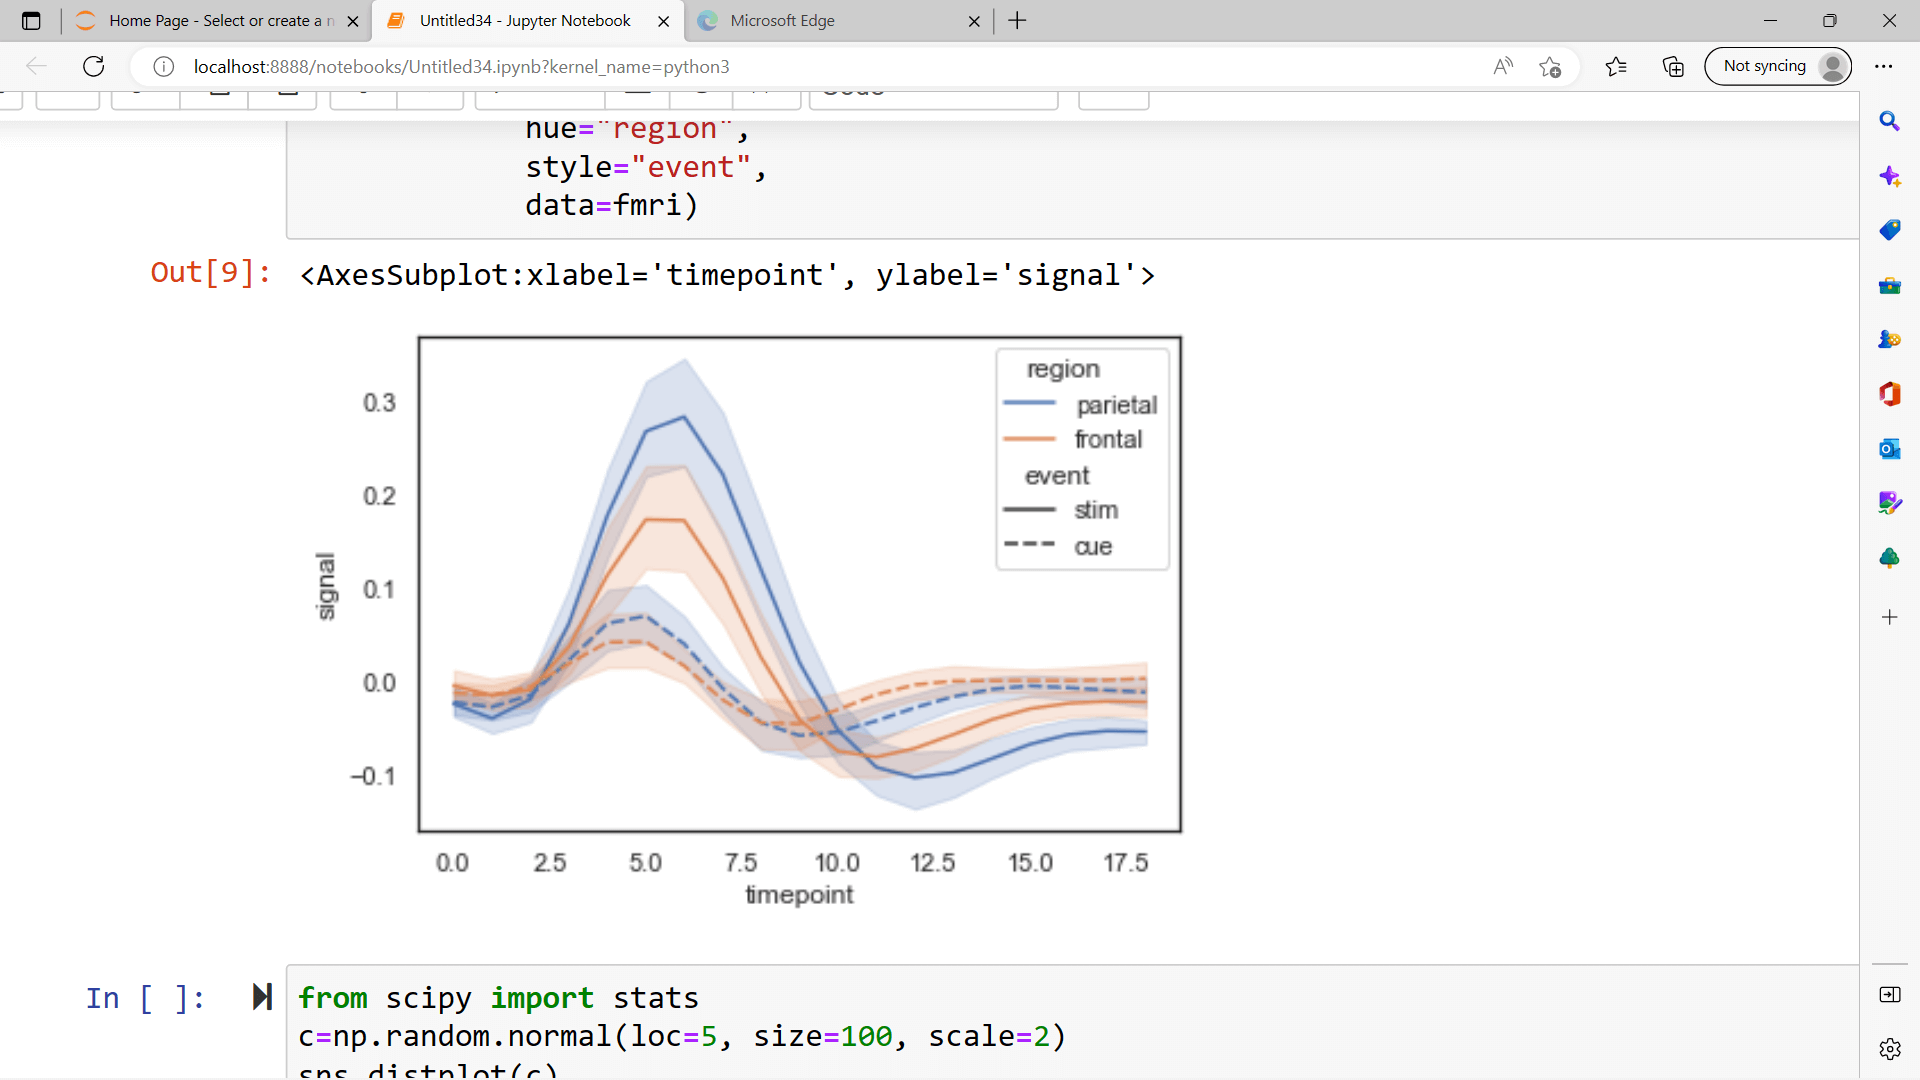Open the Image Creator sidebar icon
Viewport: 1920px width, 1080px height.
tap(1890, 503)
